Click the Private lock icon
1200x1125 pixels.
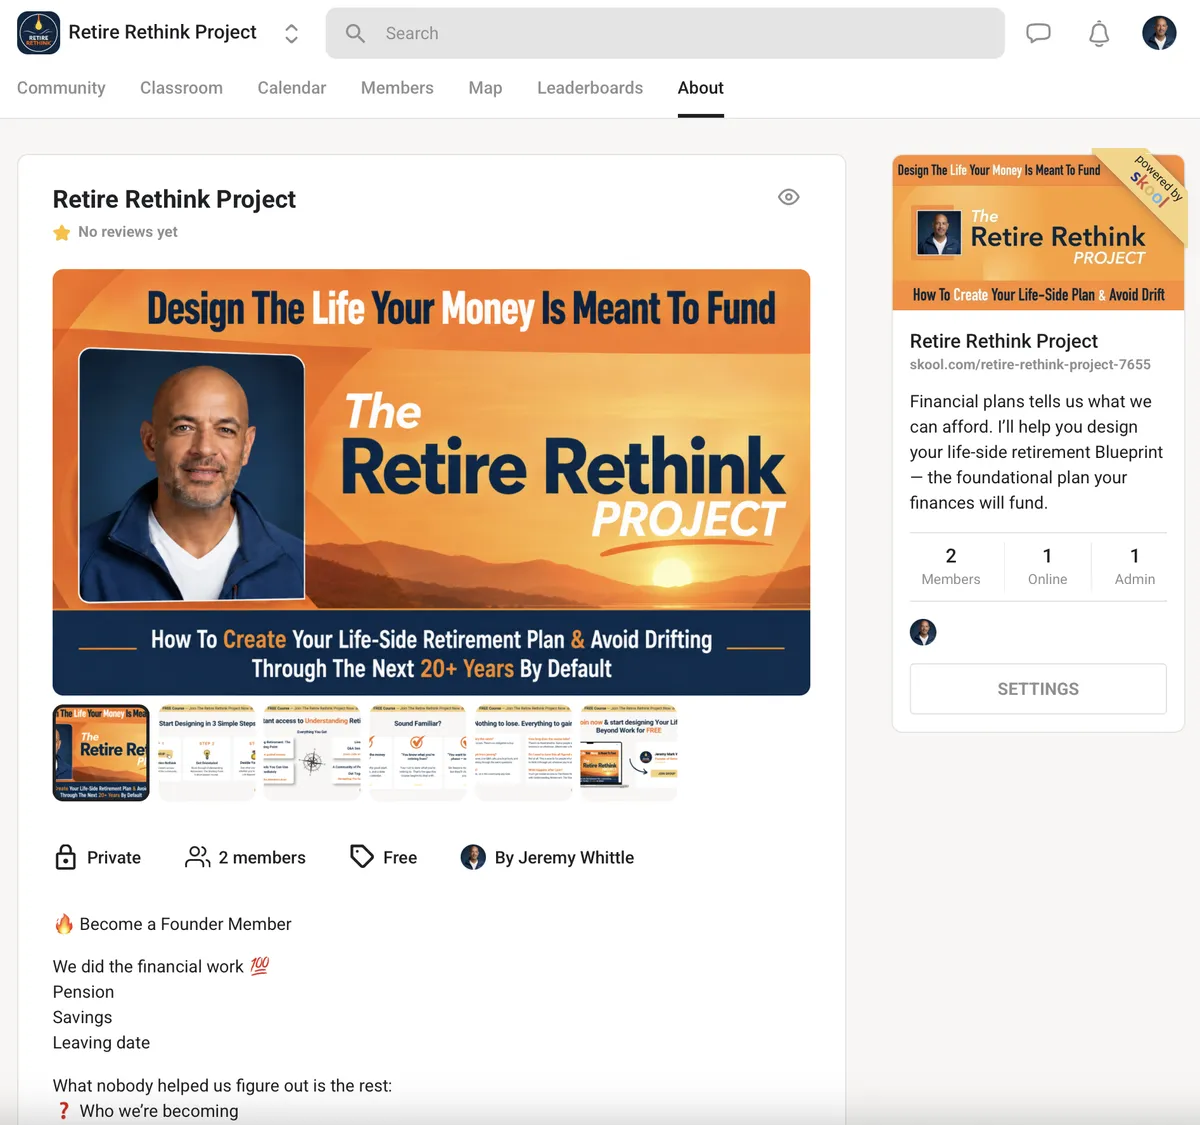(66, 857)
